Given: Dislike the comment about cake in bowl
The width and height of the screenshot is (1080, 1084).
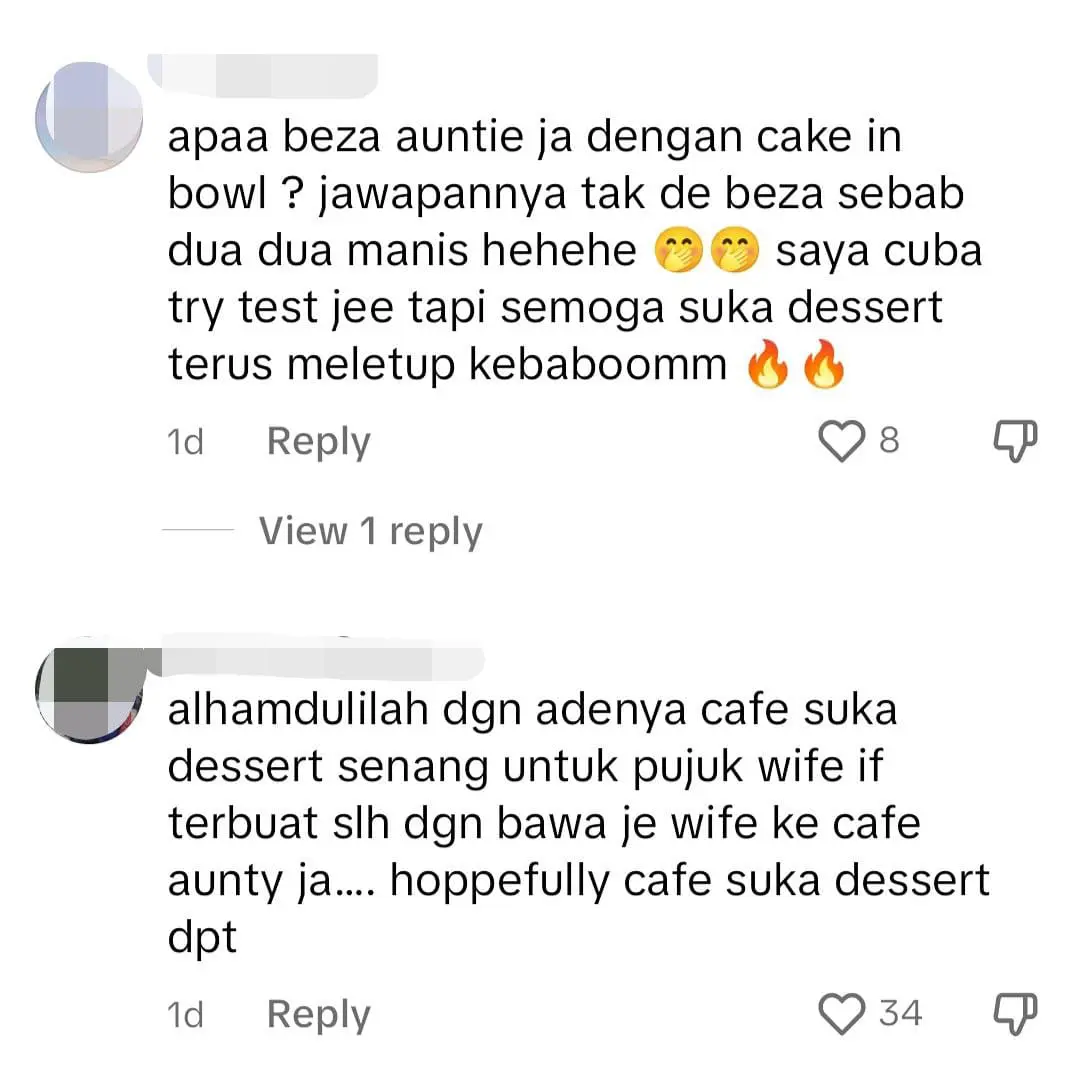Looking at the screenshot, I should (x=1015, y=441).
